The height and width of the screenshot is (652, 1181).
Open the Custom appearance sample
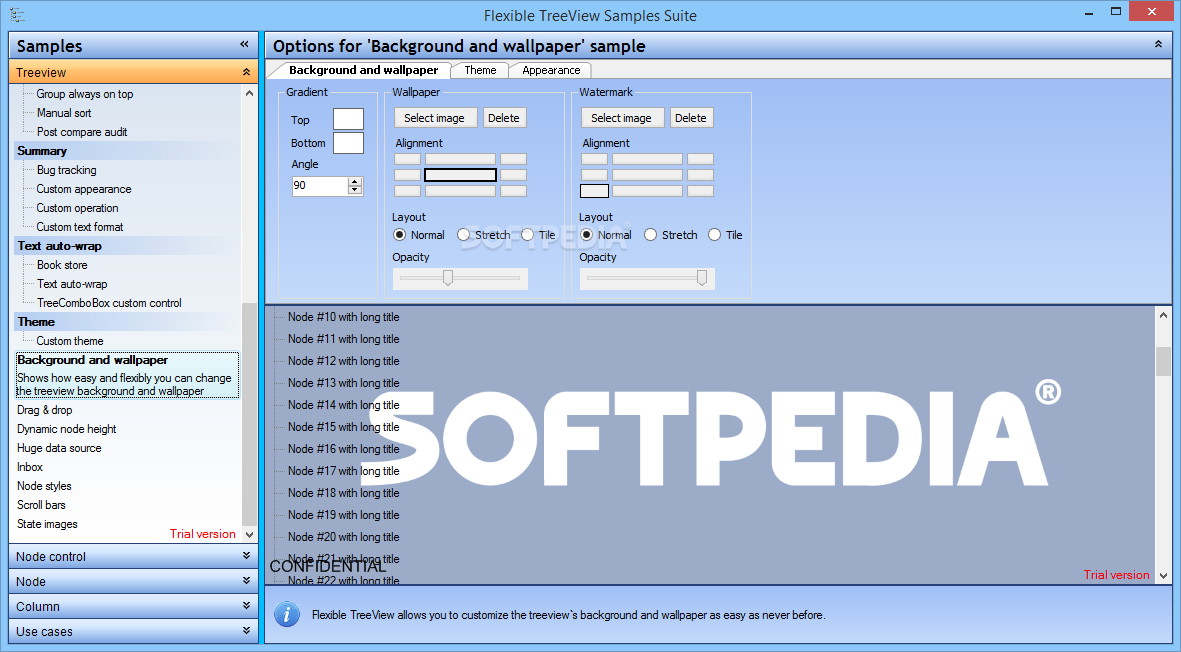84,189
